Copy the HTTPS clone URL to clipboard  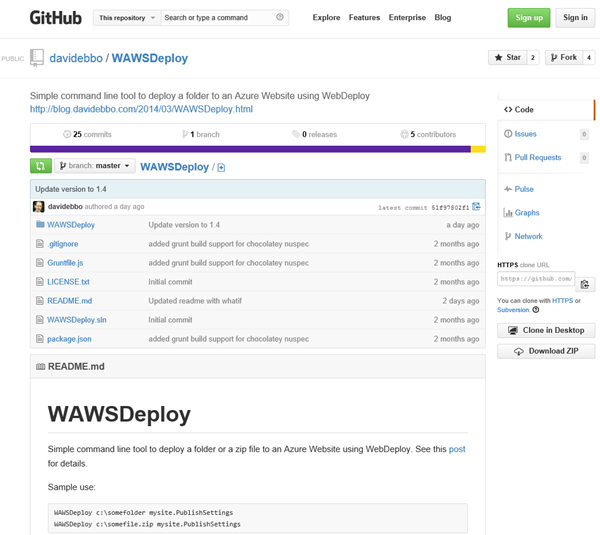point(587,284)
